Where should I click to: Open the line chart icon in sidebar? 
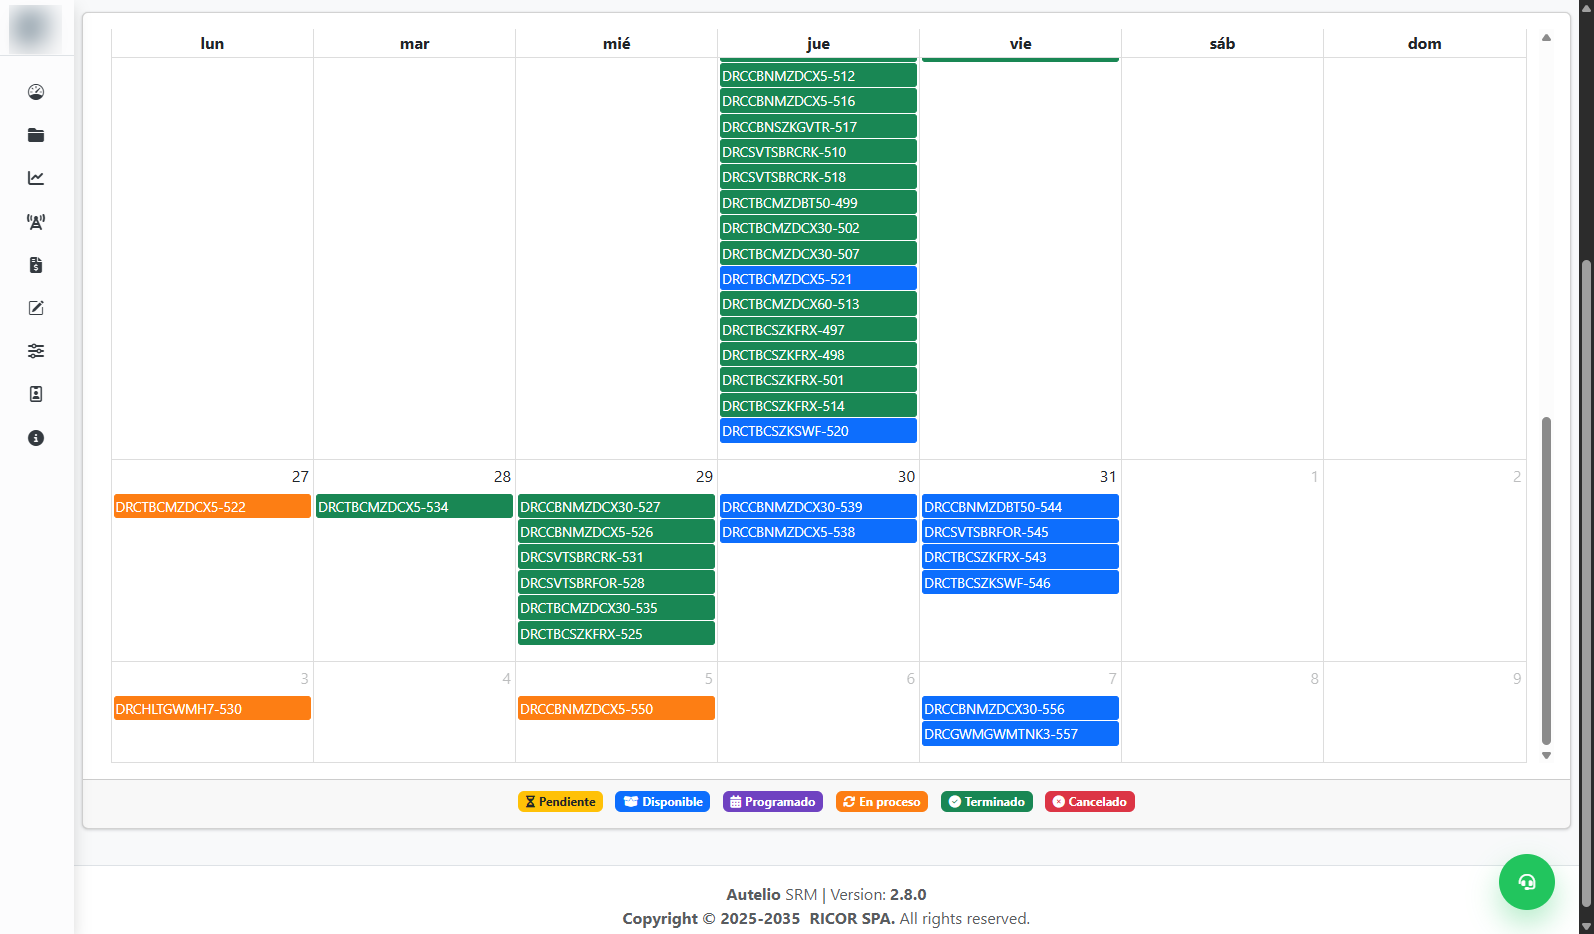click(x=36, y=178)
